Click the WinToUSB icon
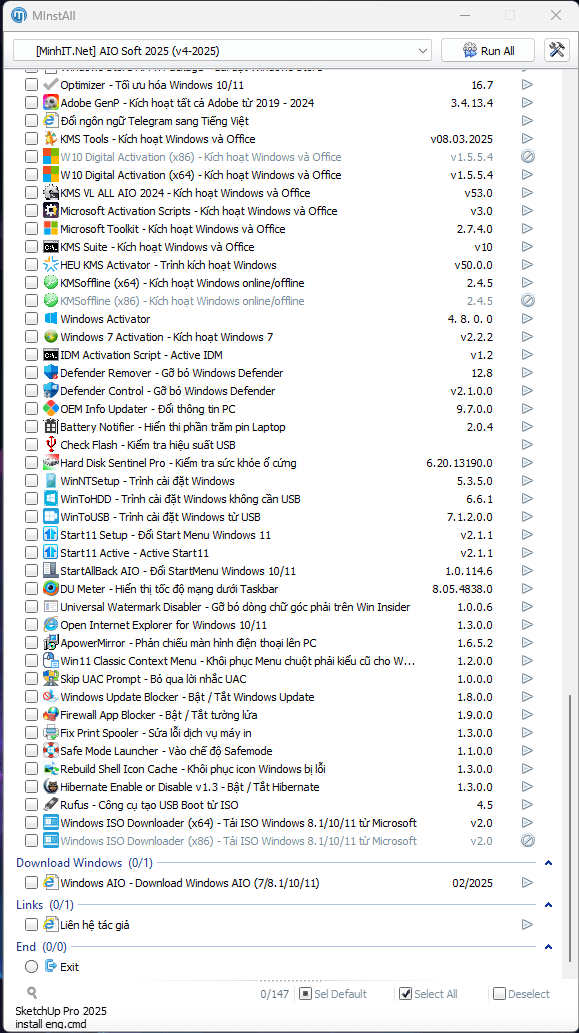Viewport: 579px width, 1033px height. (x=51, y=516)
